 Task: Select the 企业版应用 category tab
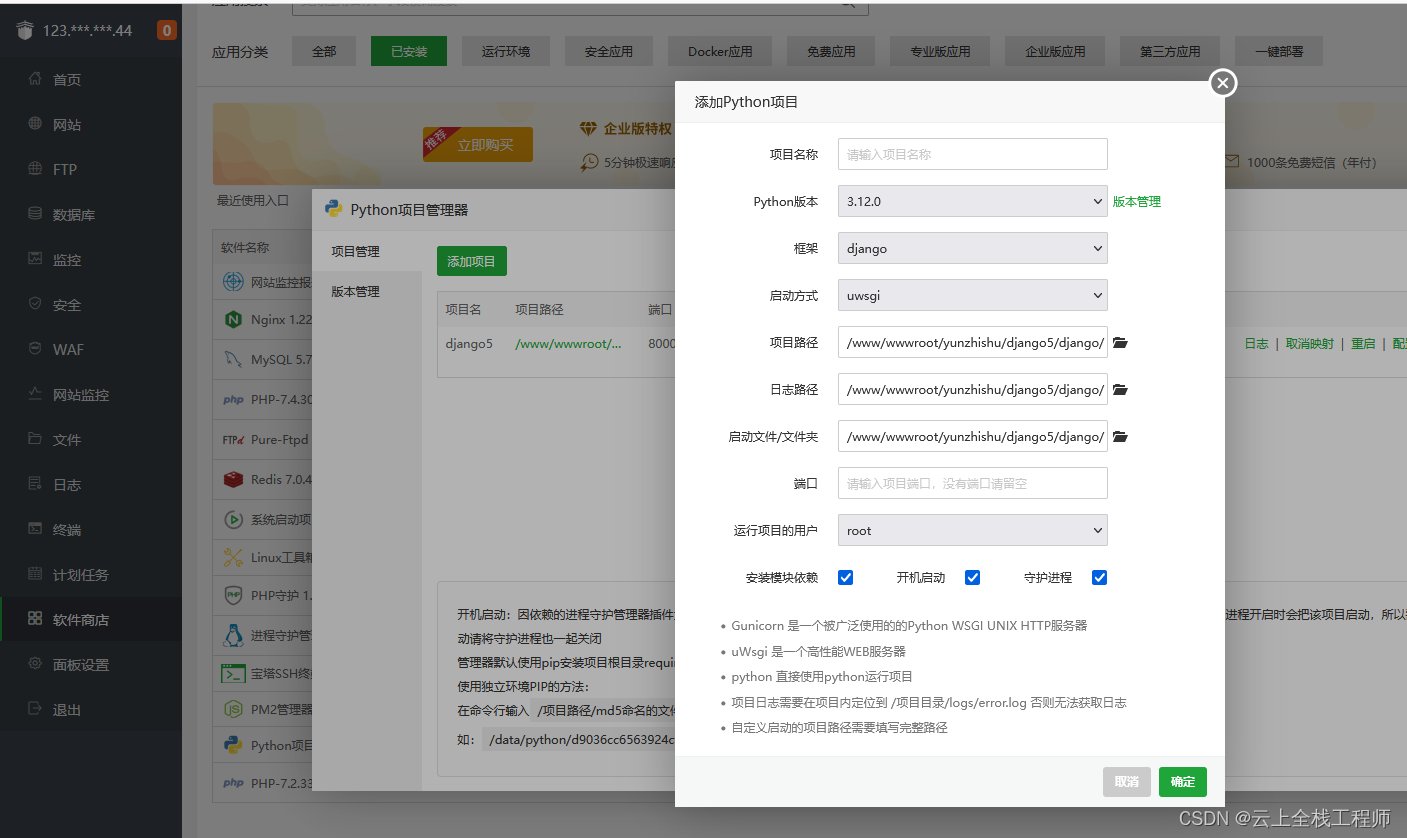coord(1056,51)
